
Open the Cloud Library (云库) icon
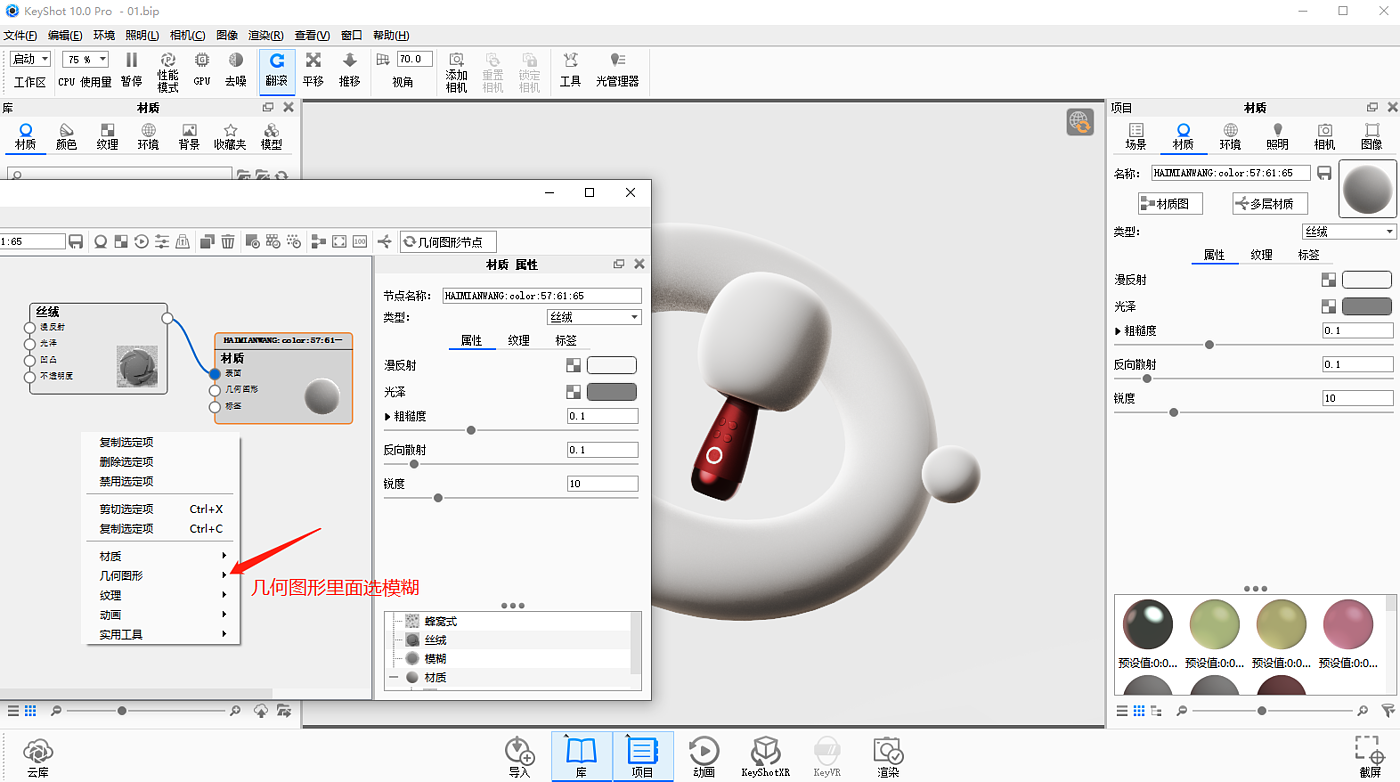point(38,757)
